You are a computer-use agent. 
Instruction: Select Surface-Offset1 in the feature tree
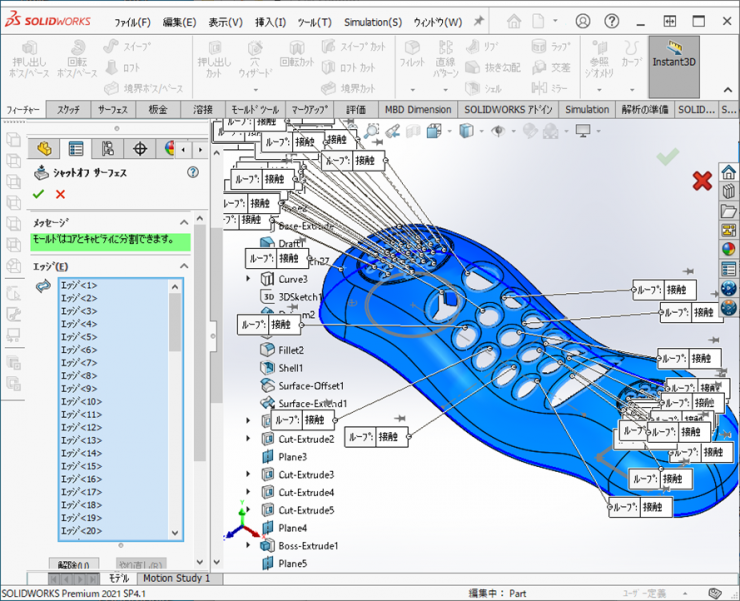[x=311, y=385]
